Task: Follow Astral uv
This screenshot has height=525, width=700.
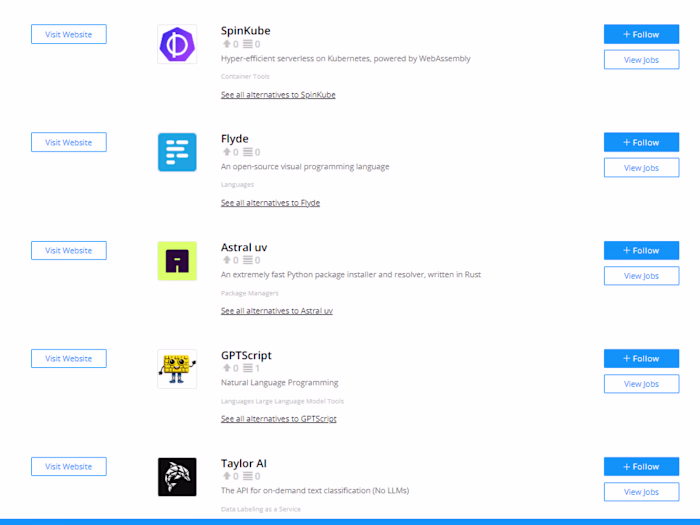Action: pyautogui.click(x=642, y=250)
